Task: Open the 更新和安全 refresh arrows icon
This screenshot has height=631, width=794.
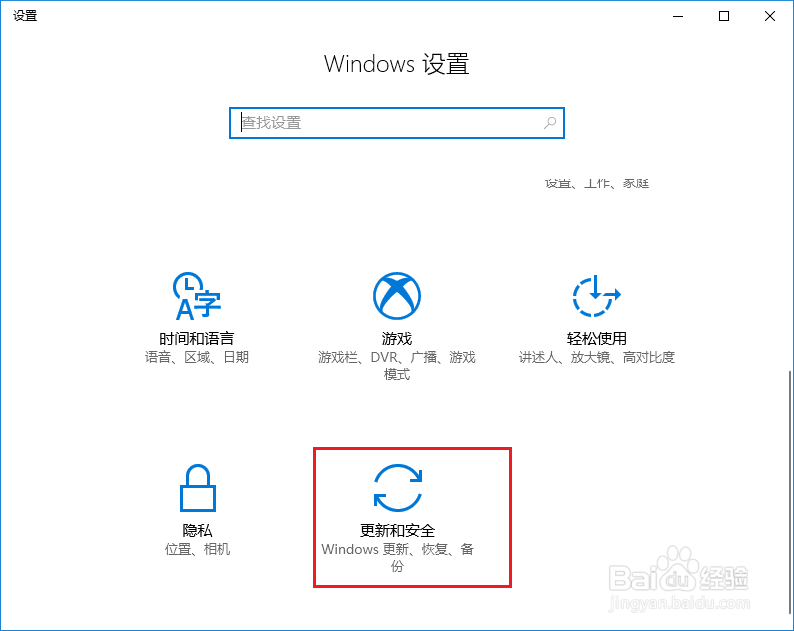Action: pos(398,488)
